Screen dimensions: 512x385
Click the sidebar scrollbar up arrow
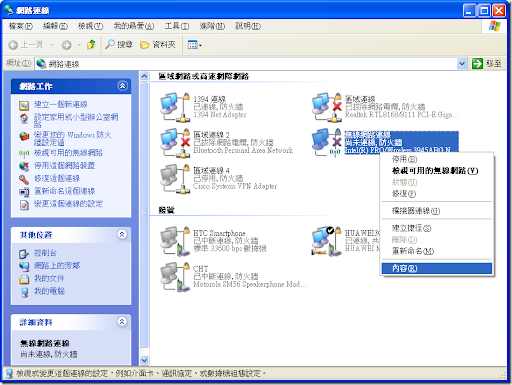[x=144, y=76]
